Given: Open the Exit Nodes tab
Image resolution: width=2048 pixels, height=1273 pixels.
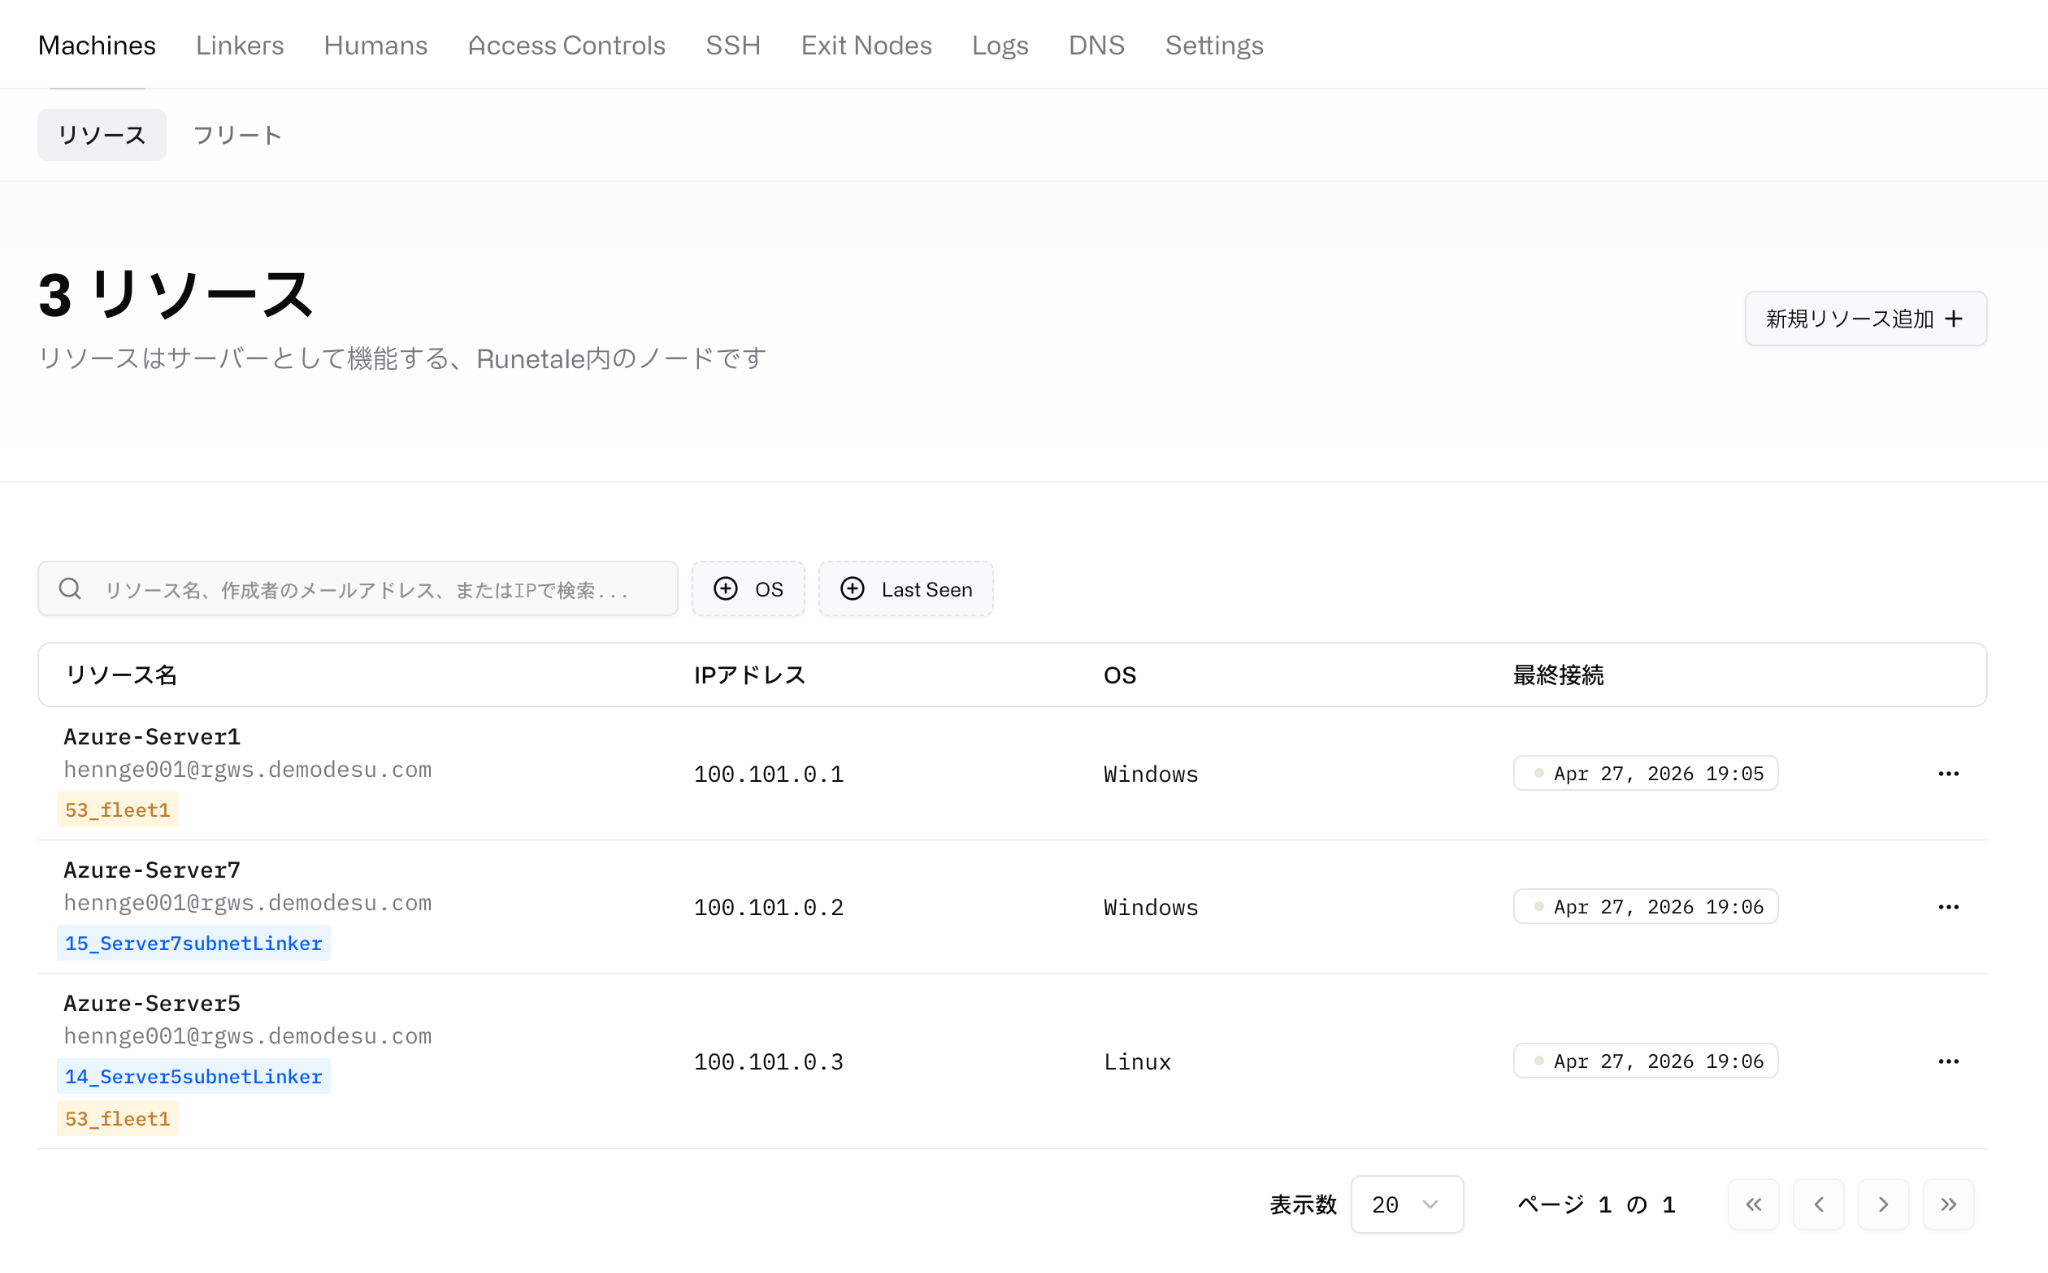Looking at the screenshot, I should [866, 45].
